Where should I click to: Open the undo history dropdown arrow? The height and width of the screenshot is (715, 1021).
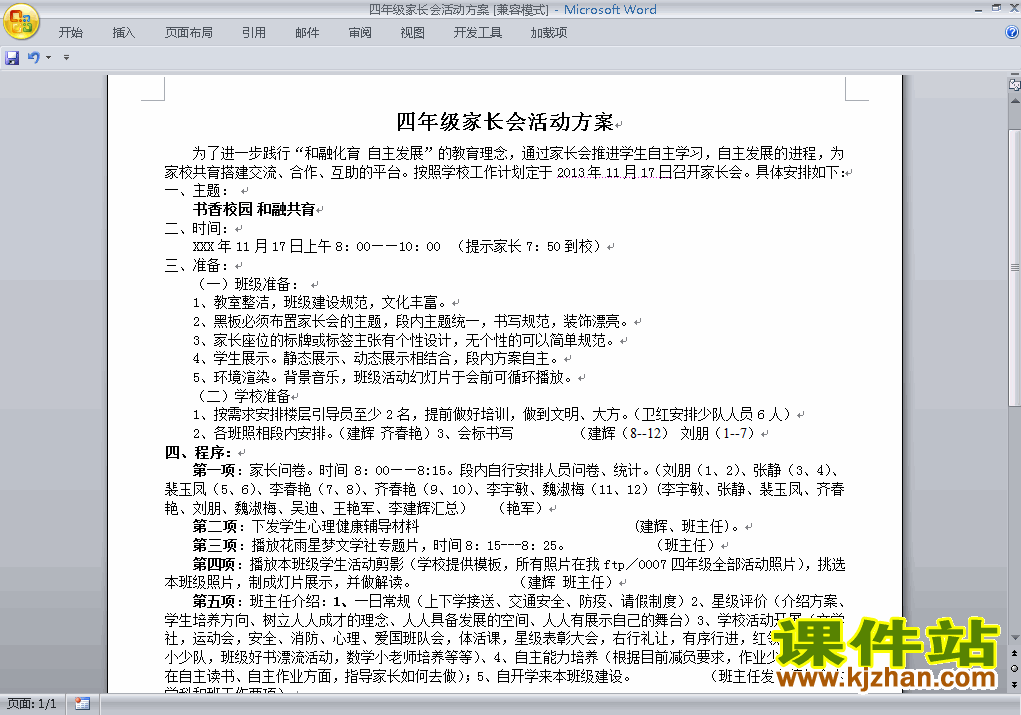point(48,58)
